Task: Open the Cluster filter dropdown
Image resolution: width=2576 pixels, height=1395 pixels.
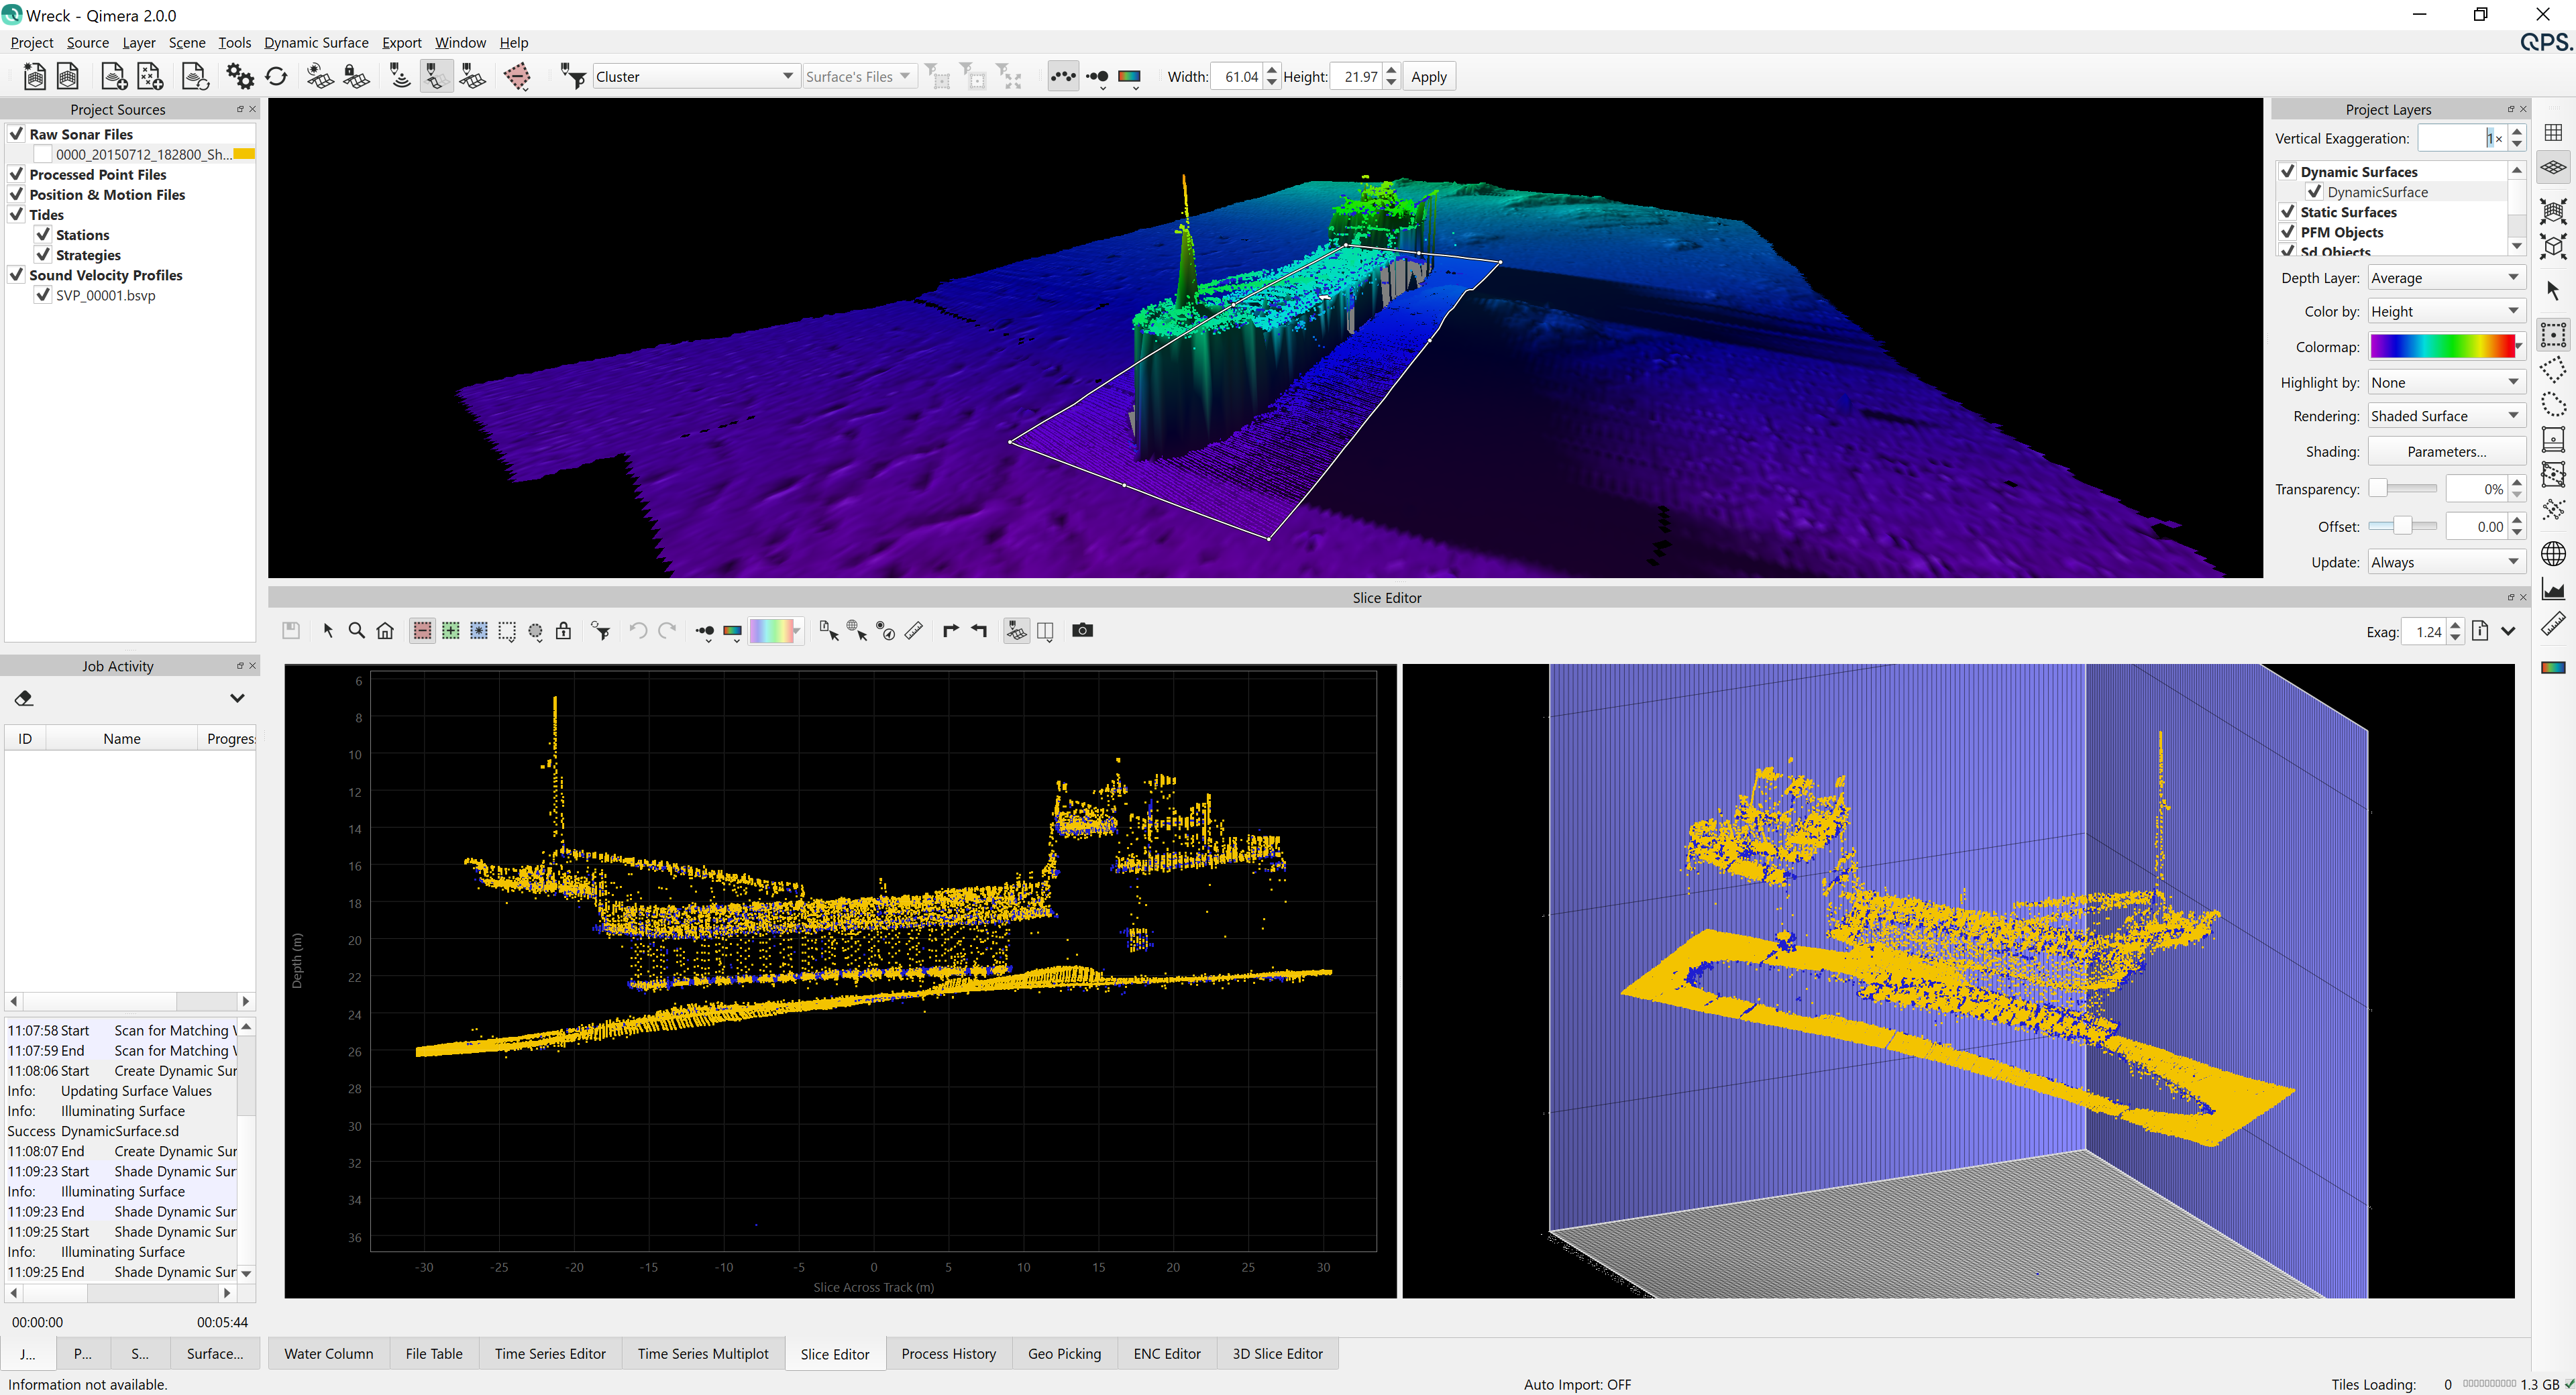Action: pos(695,76)
